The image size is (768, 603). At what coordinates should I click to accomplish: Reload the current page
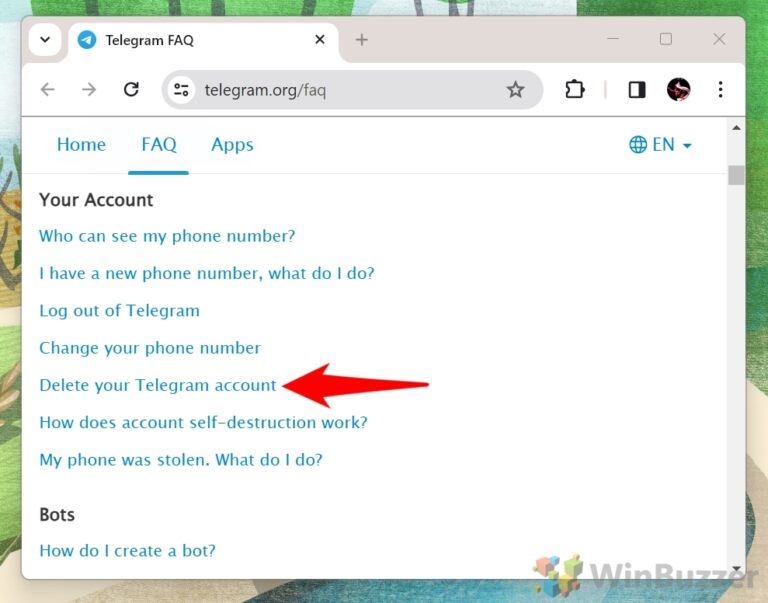pyautogui.click(x=131, y=90)
